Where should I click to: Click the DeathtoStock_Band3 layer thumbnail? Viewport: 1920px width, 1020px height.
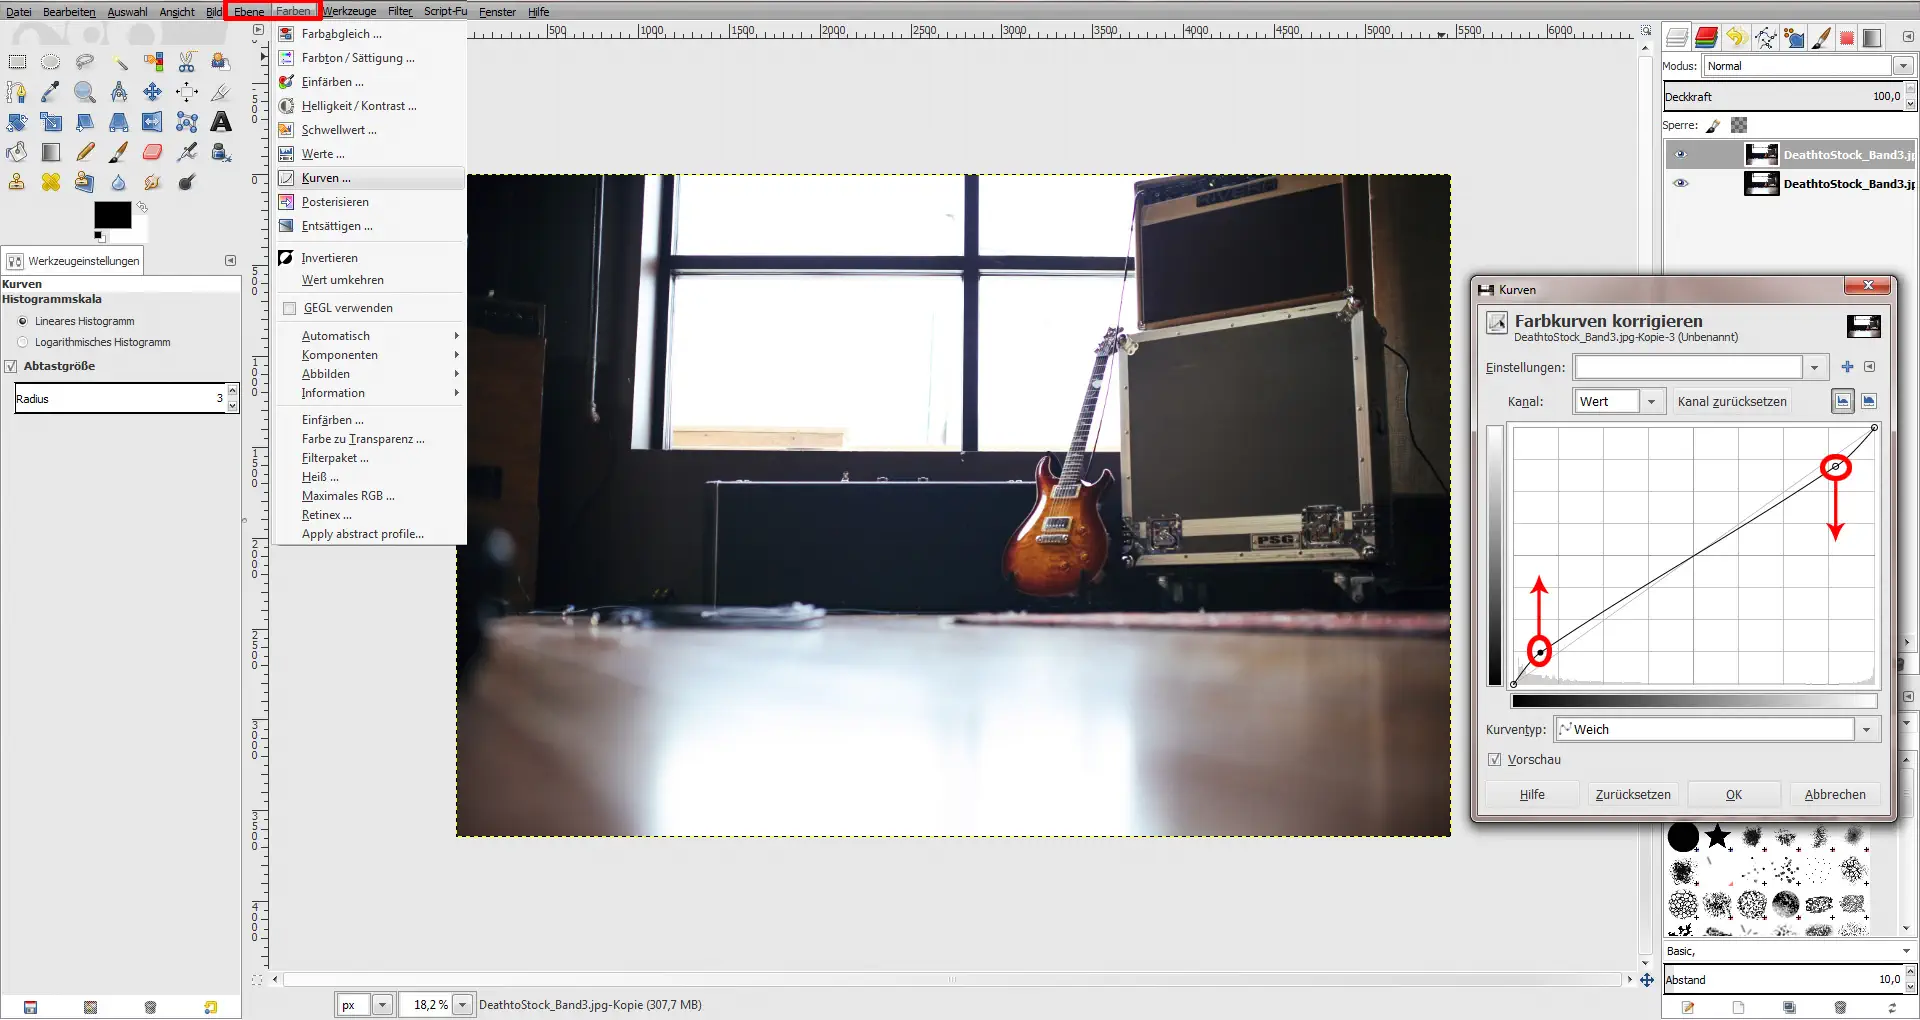[1762, 154]
